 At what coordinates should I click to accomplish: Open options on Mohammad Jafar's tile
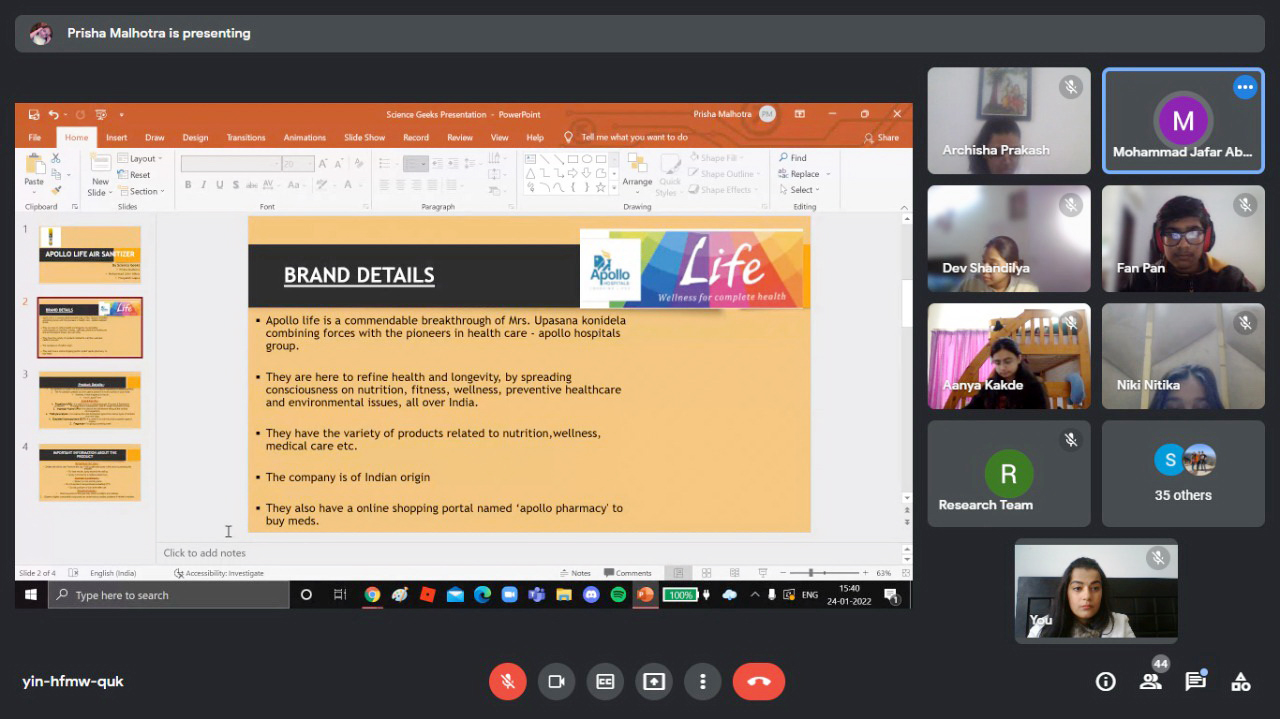[1245, 87]
